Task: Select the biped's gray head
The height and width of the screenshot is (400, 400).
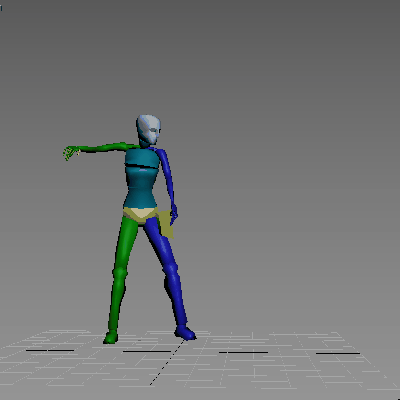Action: [148, 128]
